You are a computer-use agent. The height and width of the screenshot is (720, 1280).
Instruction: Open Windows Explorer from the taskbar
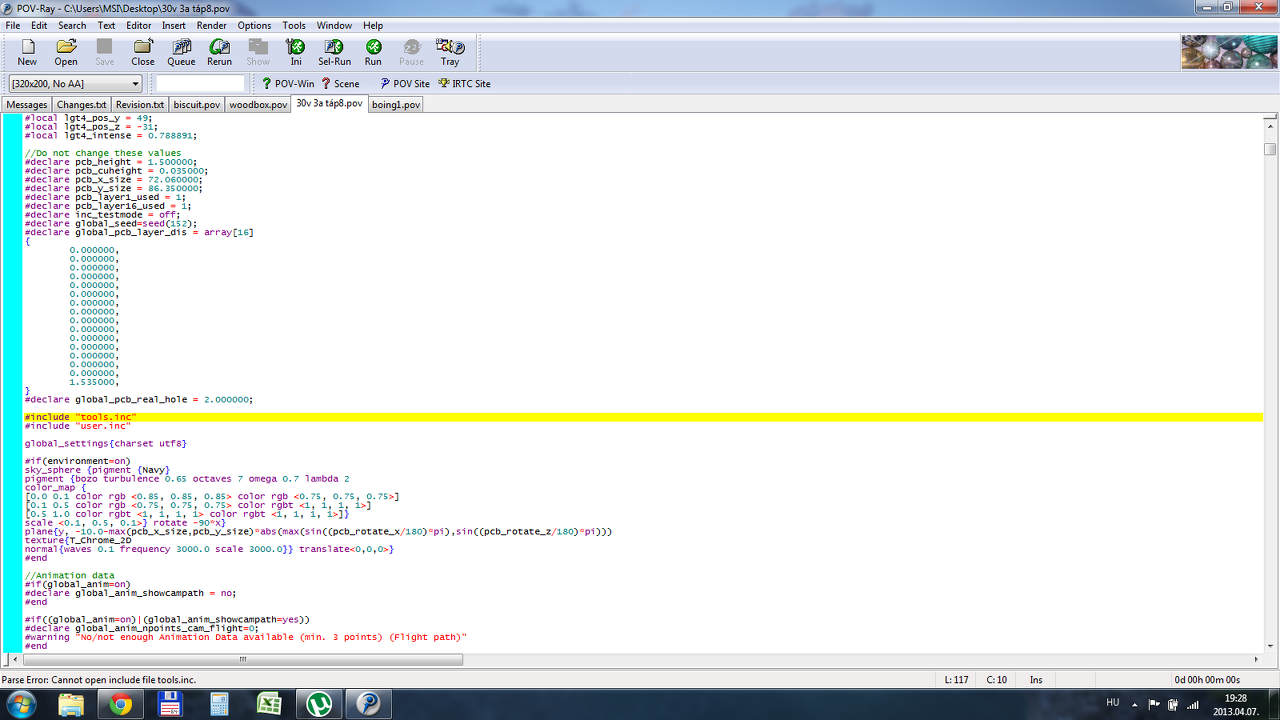tap(71, 704)
